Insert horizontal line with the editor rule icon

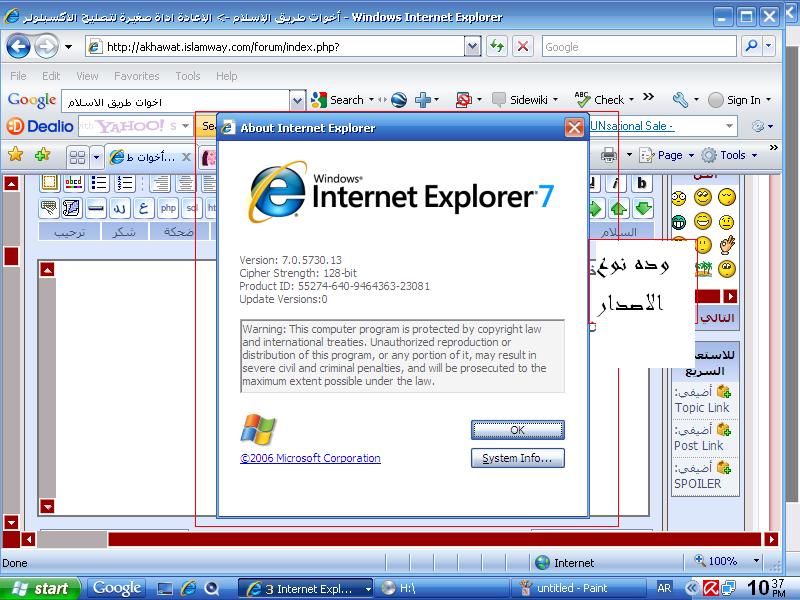[x=95, y=208]
